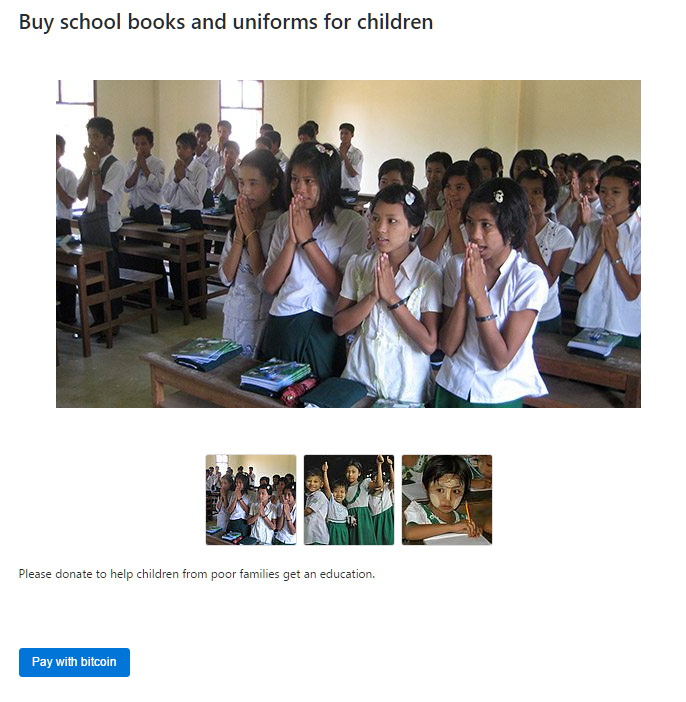
Task: Click the large classroom photo in the carousel
Action: 348,244
